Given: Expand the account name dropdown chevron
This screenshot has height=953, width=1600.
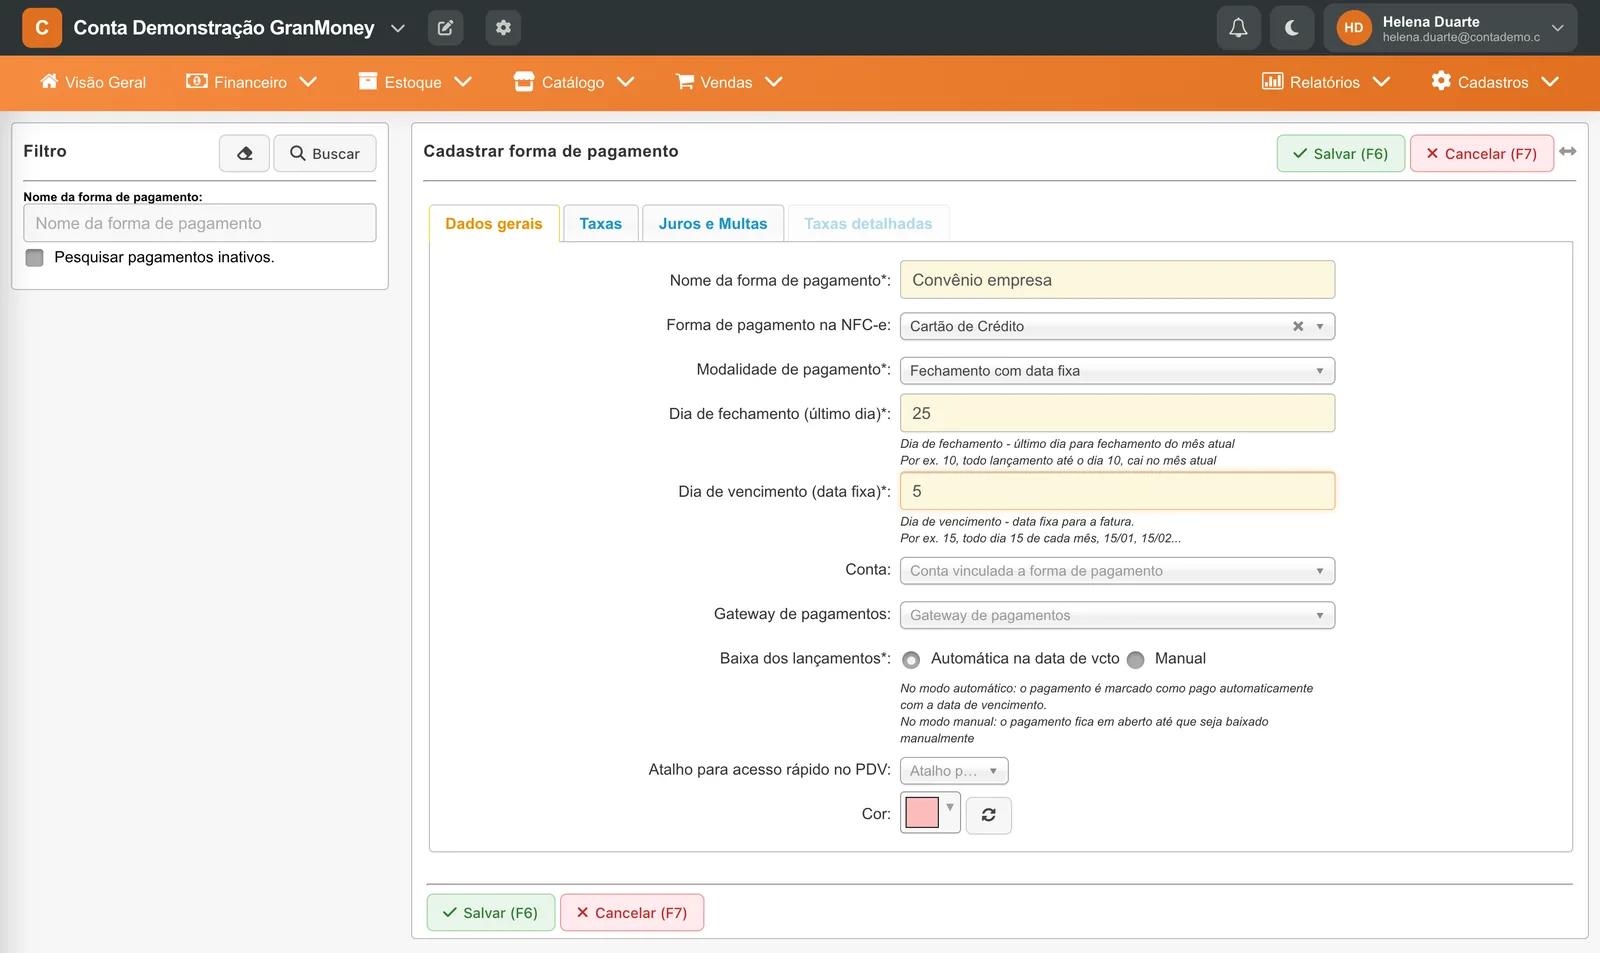Looking at the screenshot, I should tap(398, 28).
